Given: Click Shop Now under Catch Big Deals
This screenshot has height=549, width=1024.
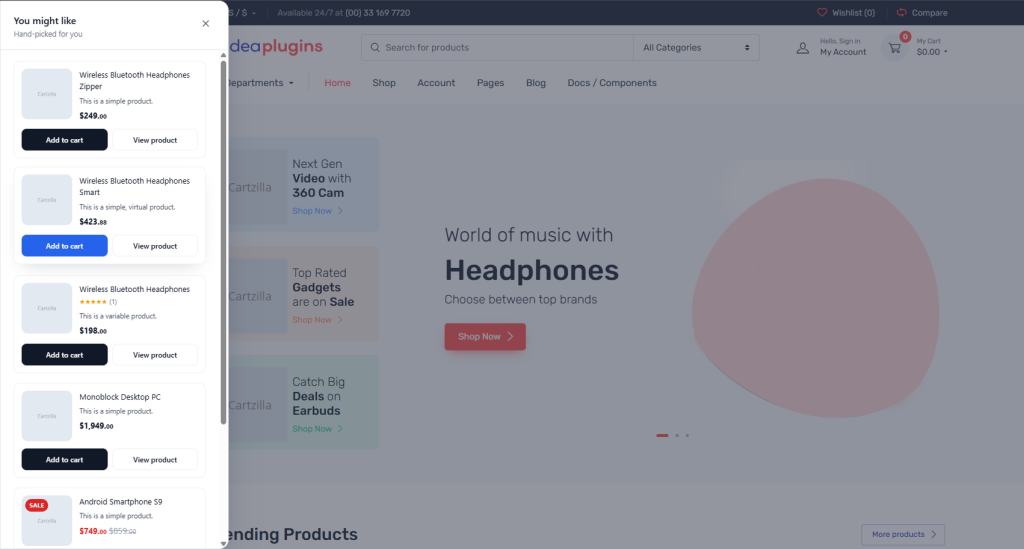Looking at the screenshot, I should coord(317,429).
